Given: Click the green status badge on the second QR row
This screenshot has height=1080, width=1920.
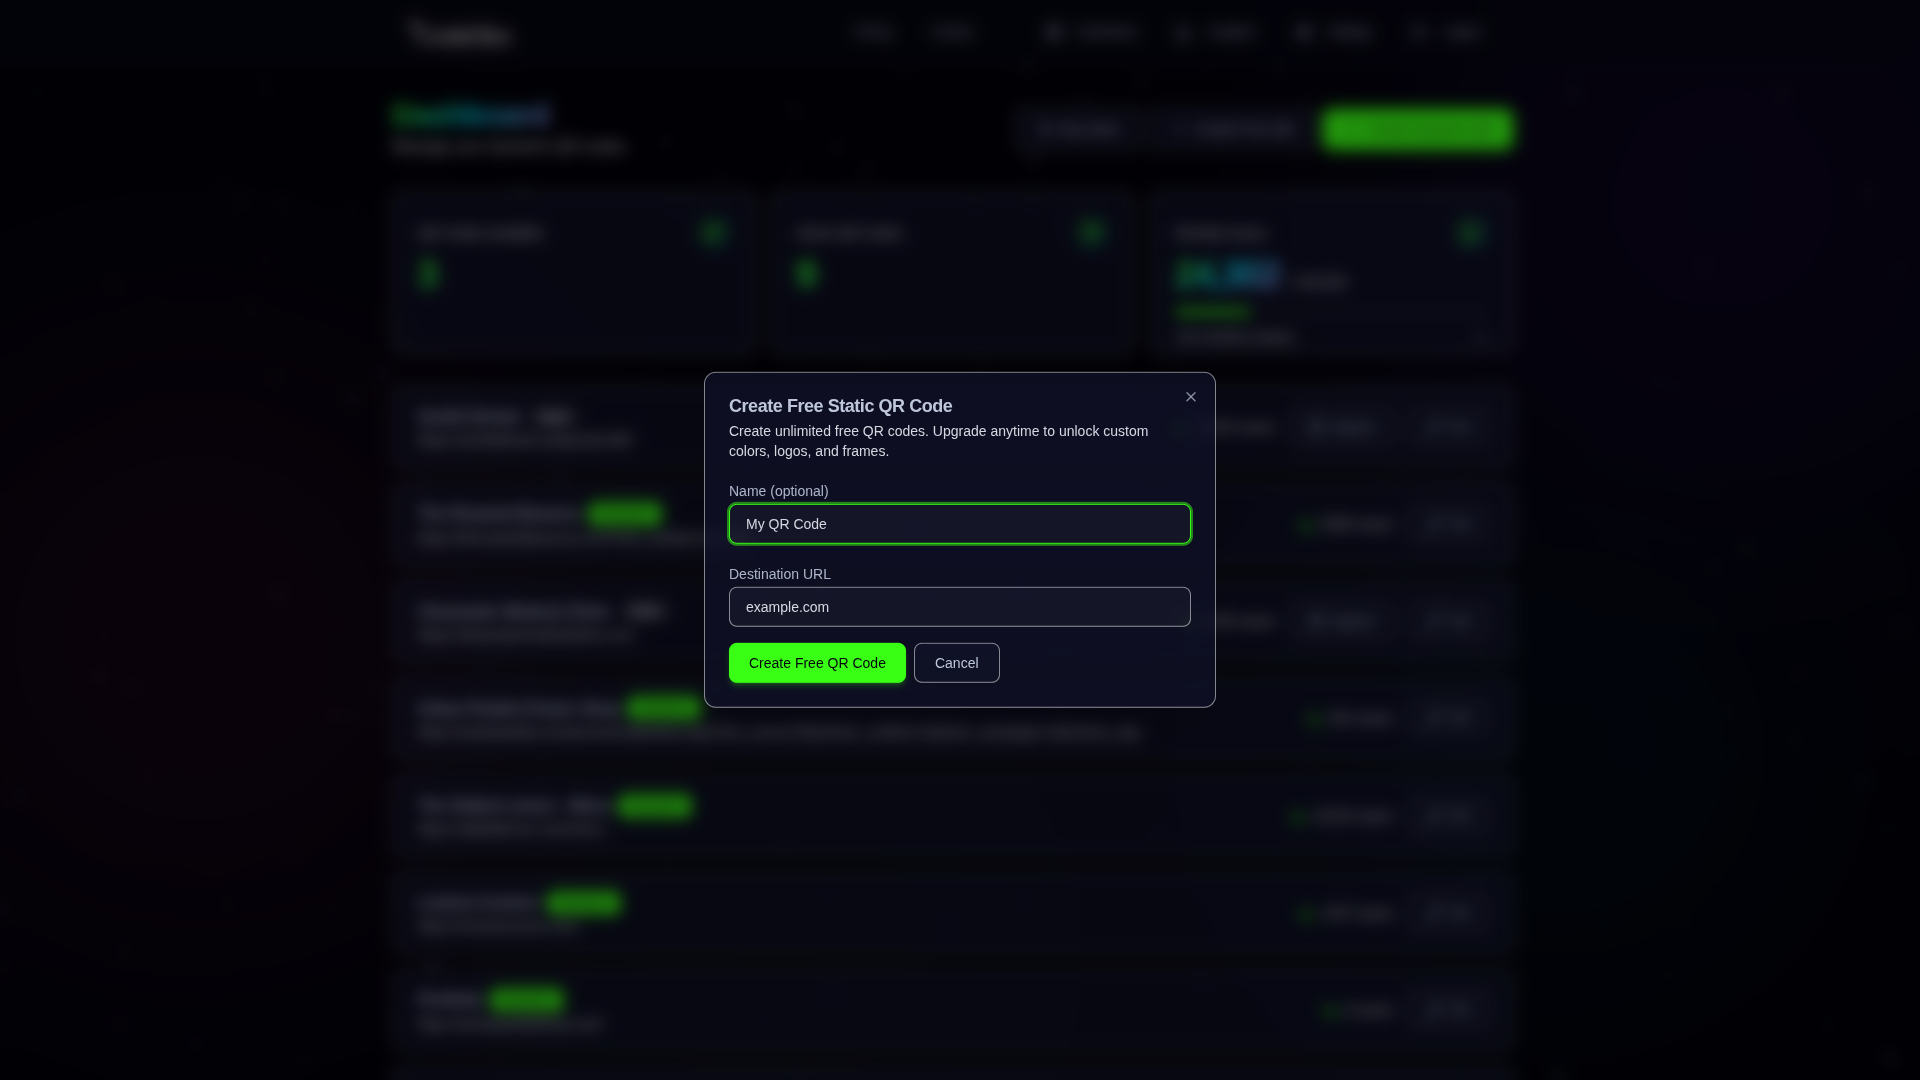Looking at the screenshot, I should [x=623, y=513].
